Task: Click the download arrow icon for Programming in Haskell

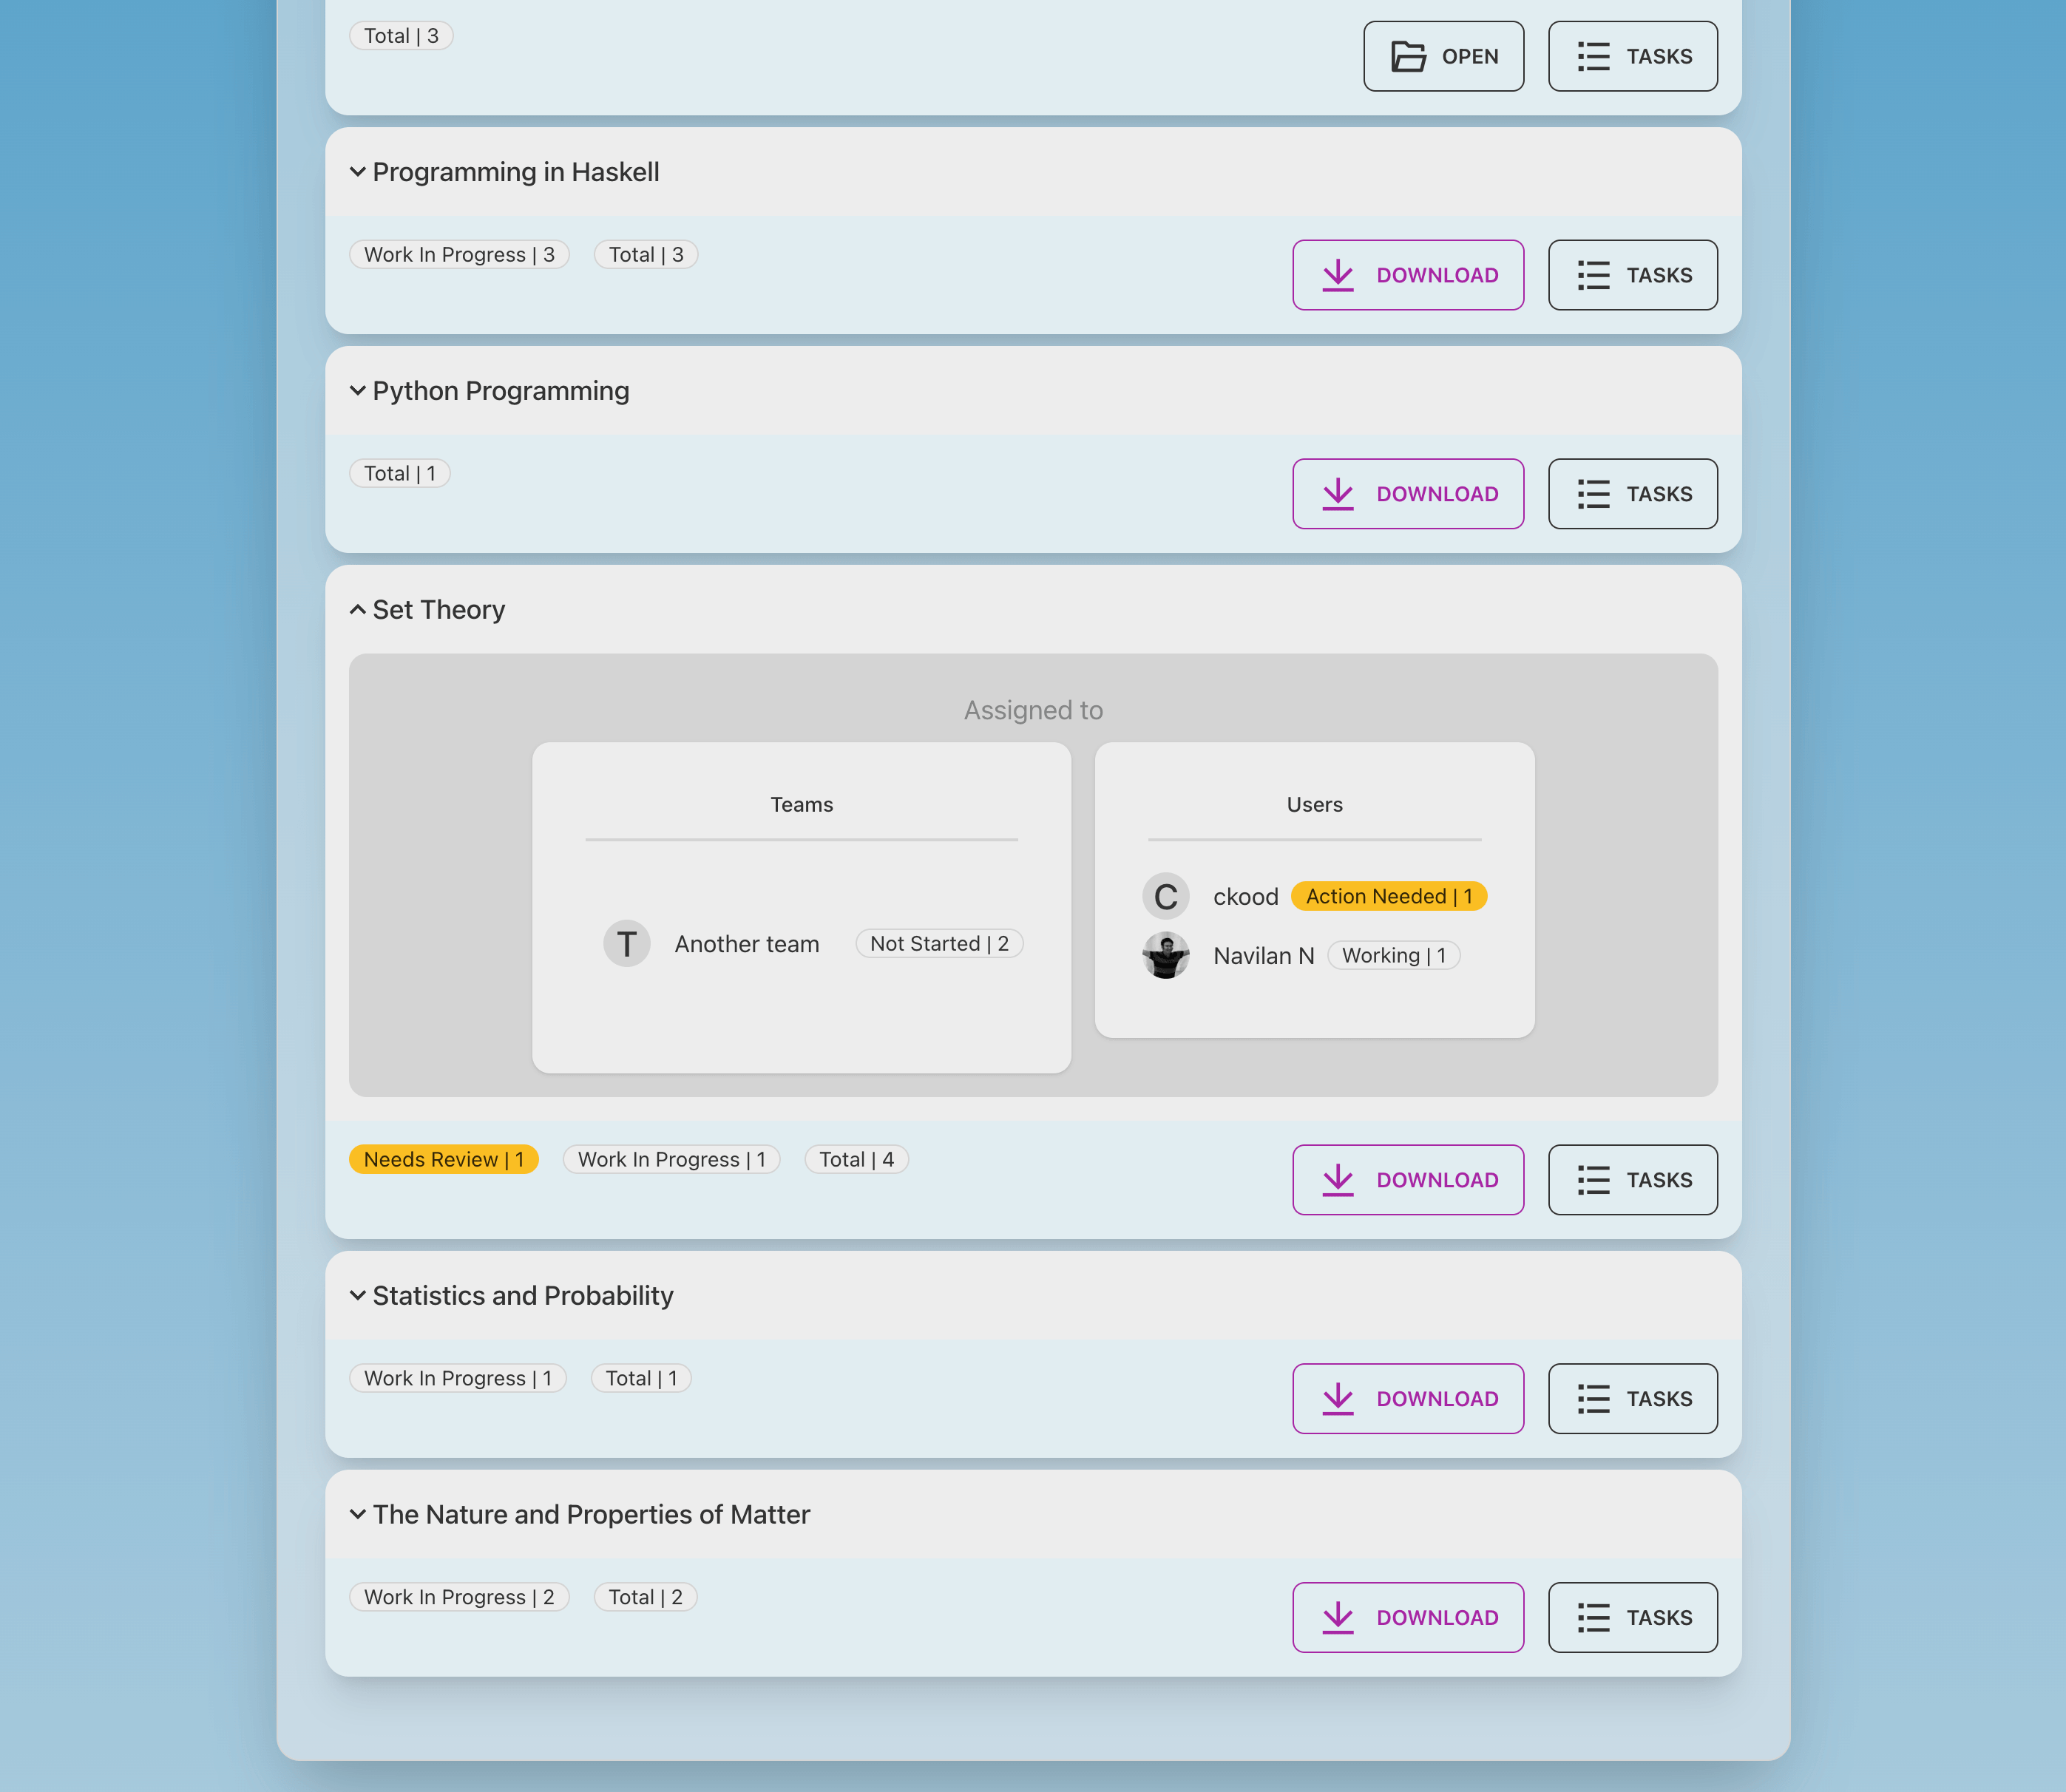Action: click(x=1337, y=275)
